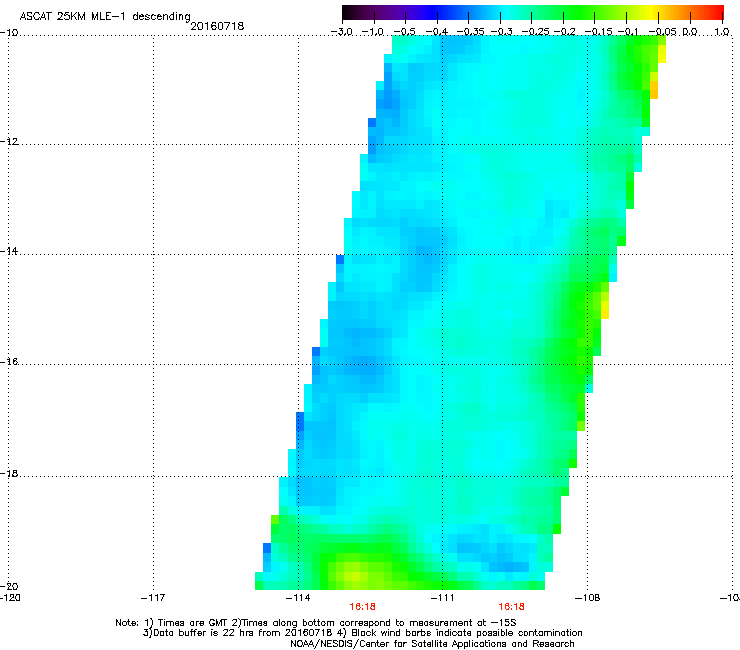Click the positive "1.0" label at the scale's red end
The width and height of the screenshot is (740, 650).
[722, 32]
